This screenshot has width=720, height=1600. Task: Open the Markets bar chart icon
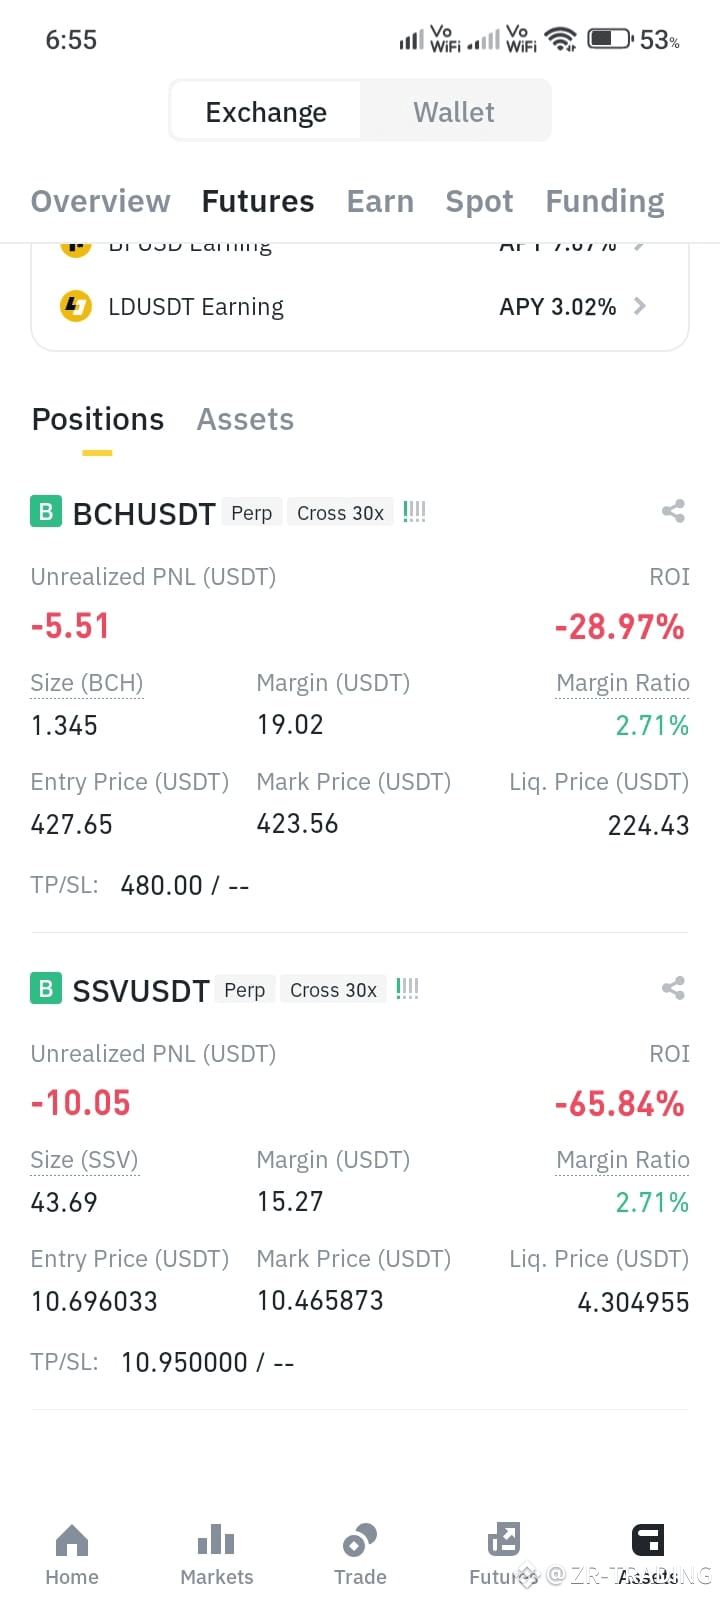tap(216, 1540)
